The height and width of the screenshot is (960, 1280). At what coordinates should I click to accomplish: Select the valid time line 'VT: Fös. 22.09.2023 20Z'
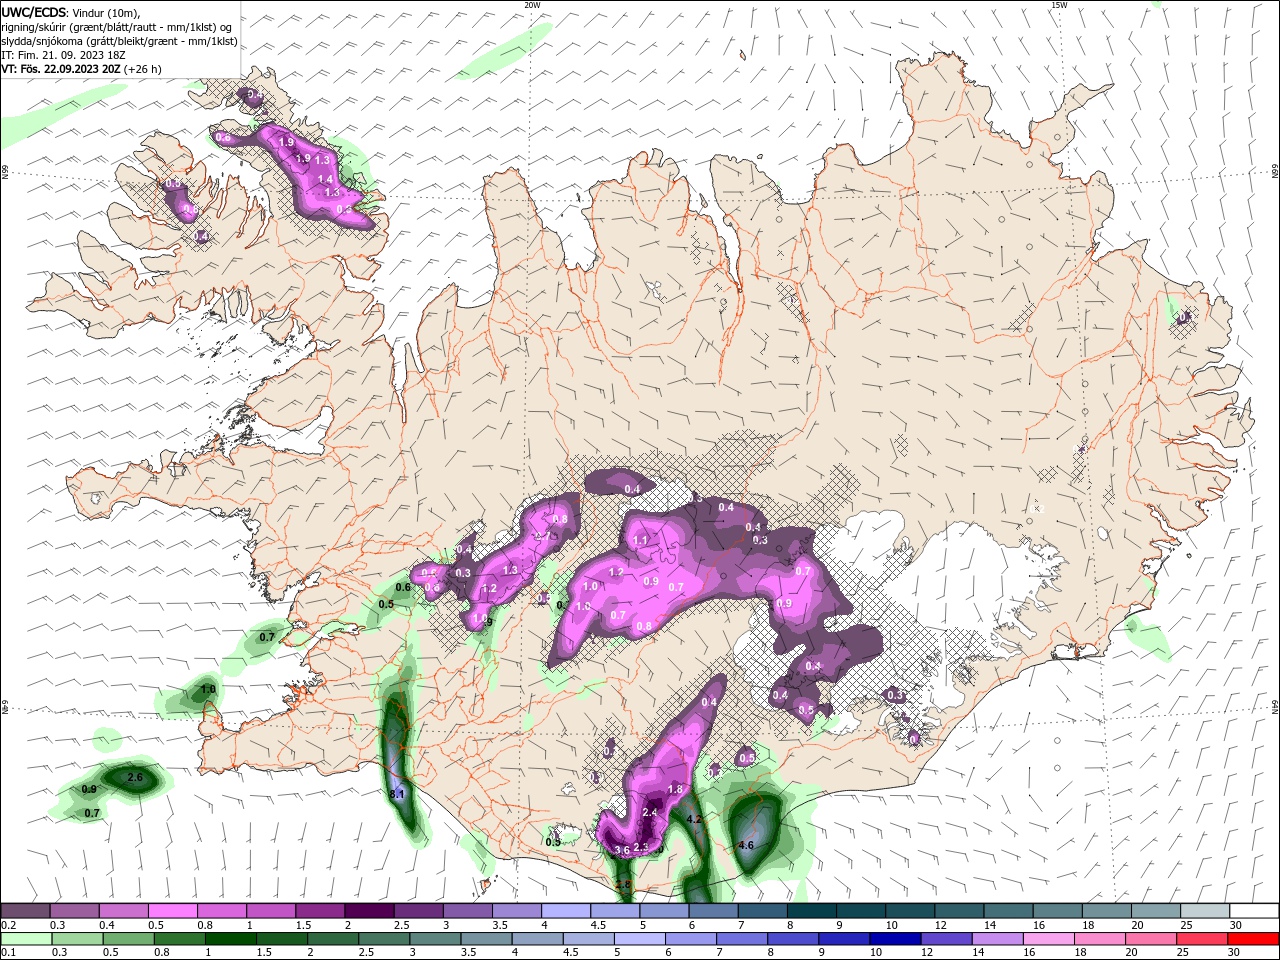point(62,69)
